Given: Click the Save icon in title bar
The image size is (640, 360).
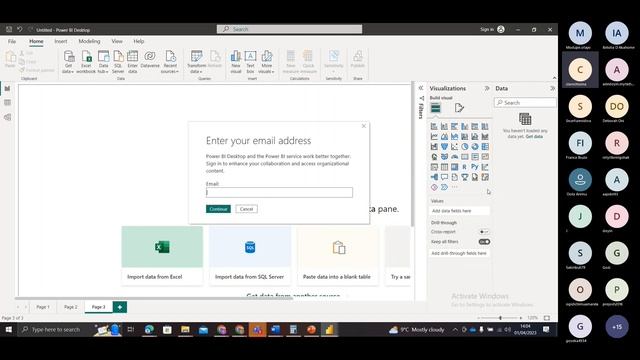Looking at the screenshot, I should coord(9,29).
